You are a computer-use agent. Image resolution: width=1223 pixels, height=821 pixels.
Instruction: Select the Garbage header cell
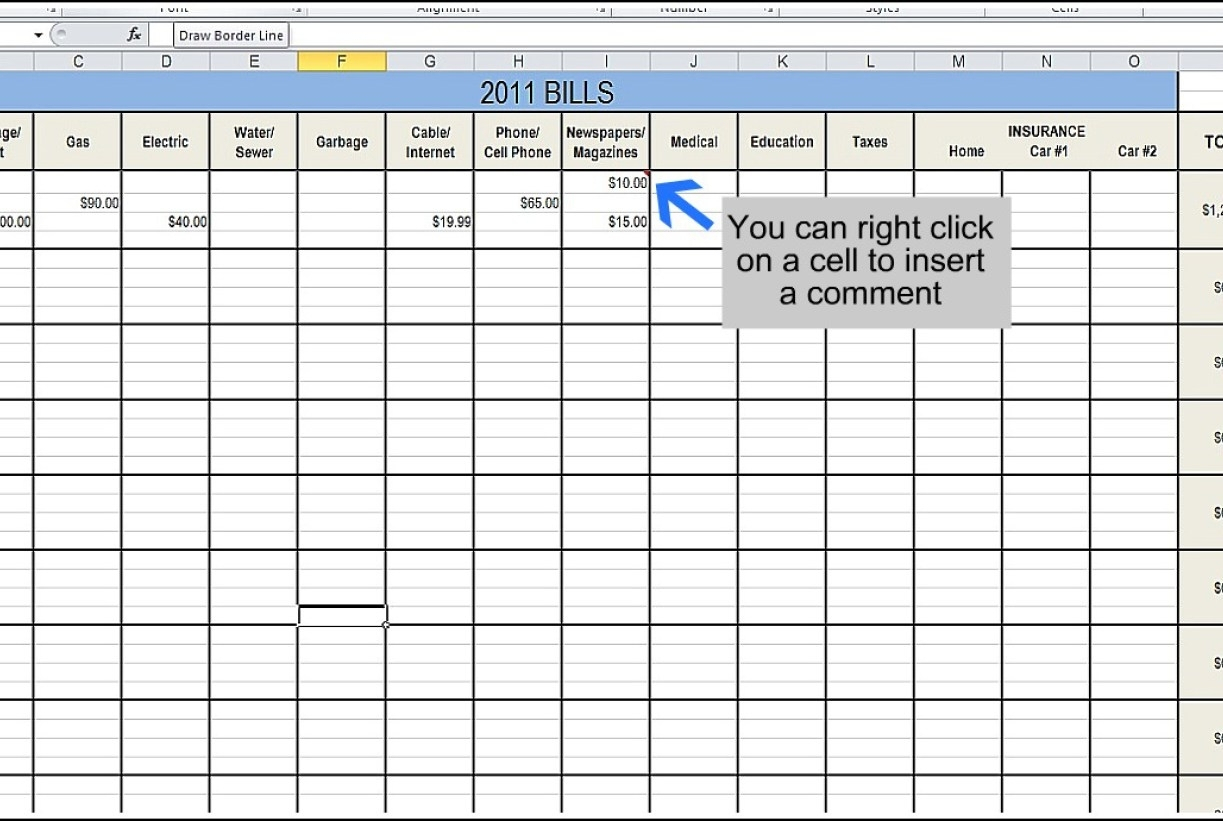342,142
